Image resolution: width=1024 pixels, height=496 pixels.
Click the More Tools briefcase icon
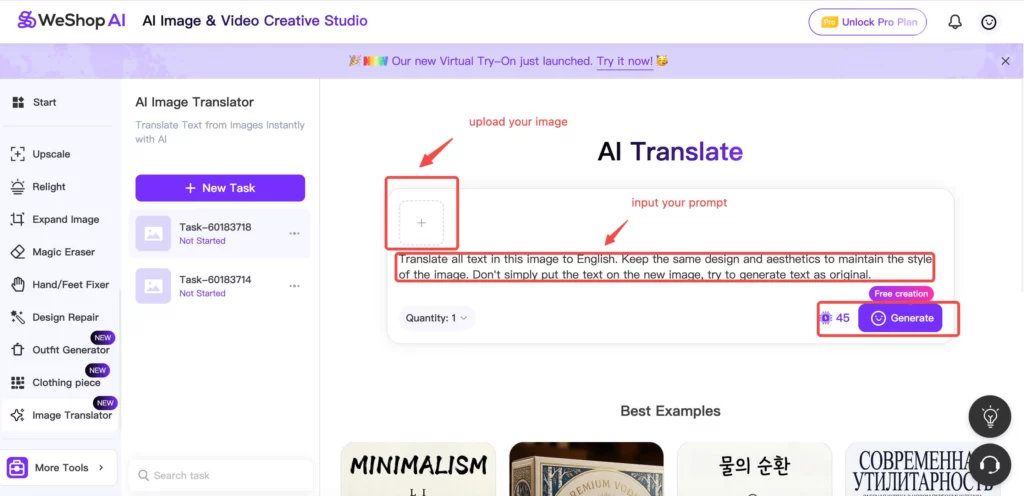[18, 467]
